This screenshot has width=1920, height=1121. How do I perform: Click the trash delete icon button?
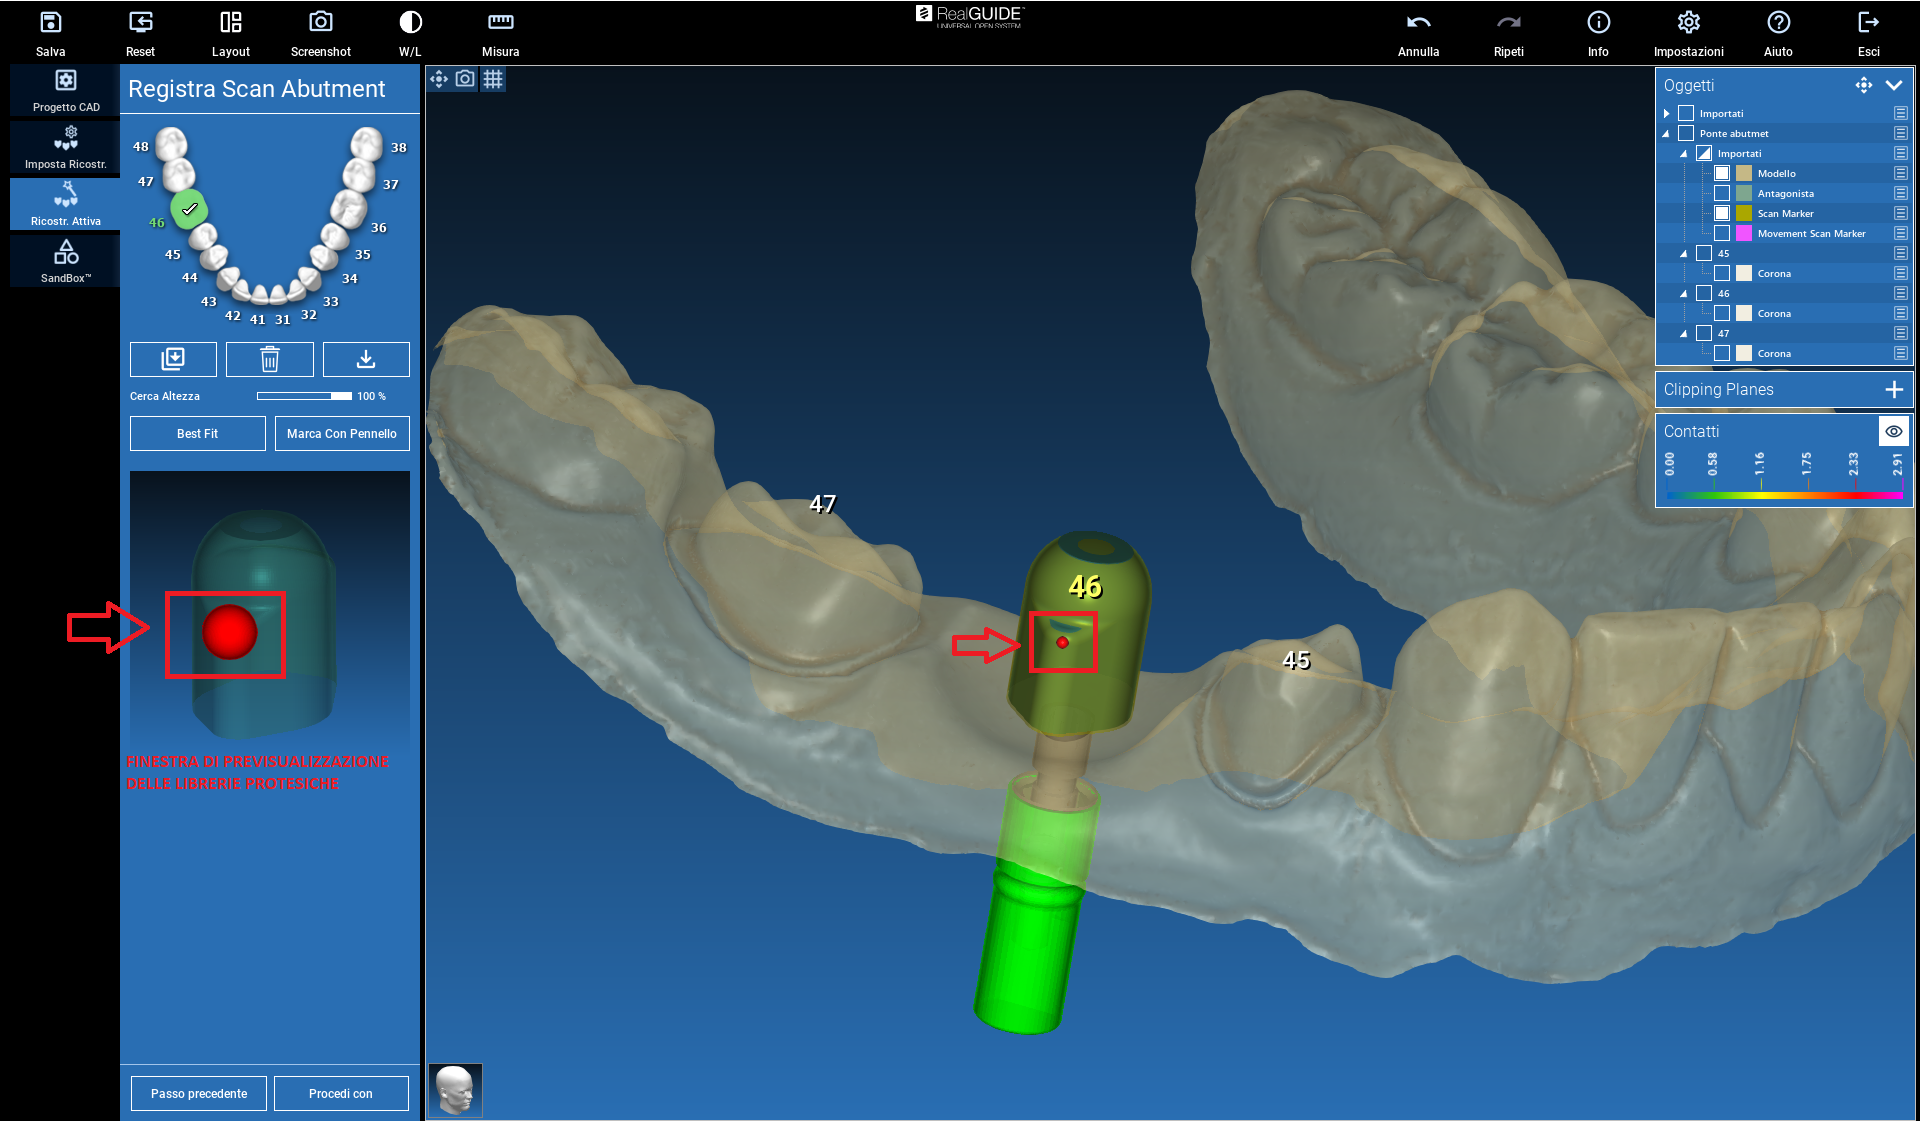click(269, 359)
